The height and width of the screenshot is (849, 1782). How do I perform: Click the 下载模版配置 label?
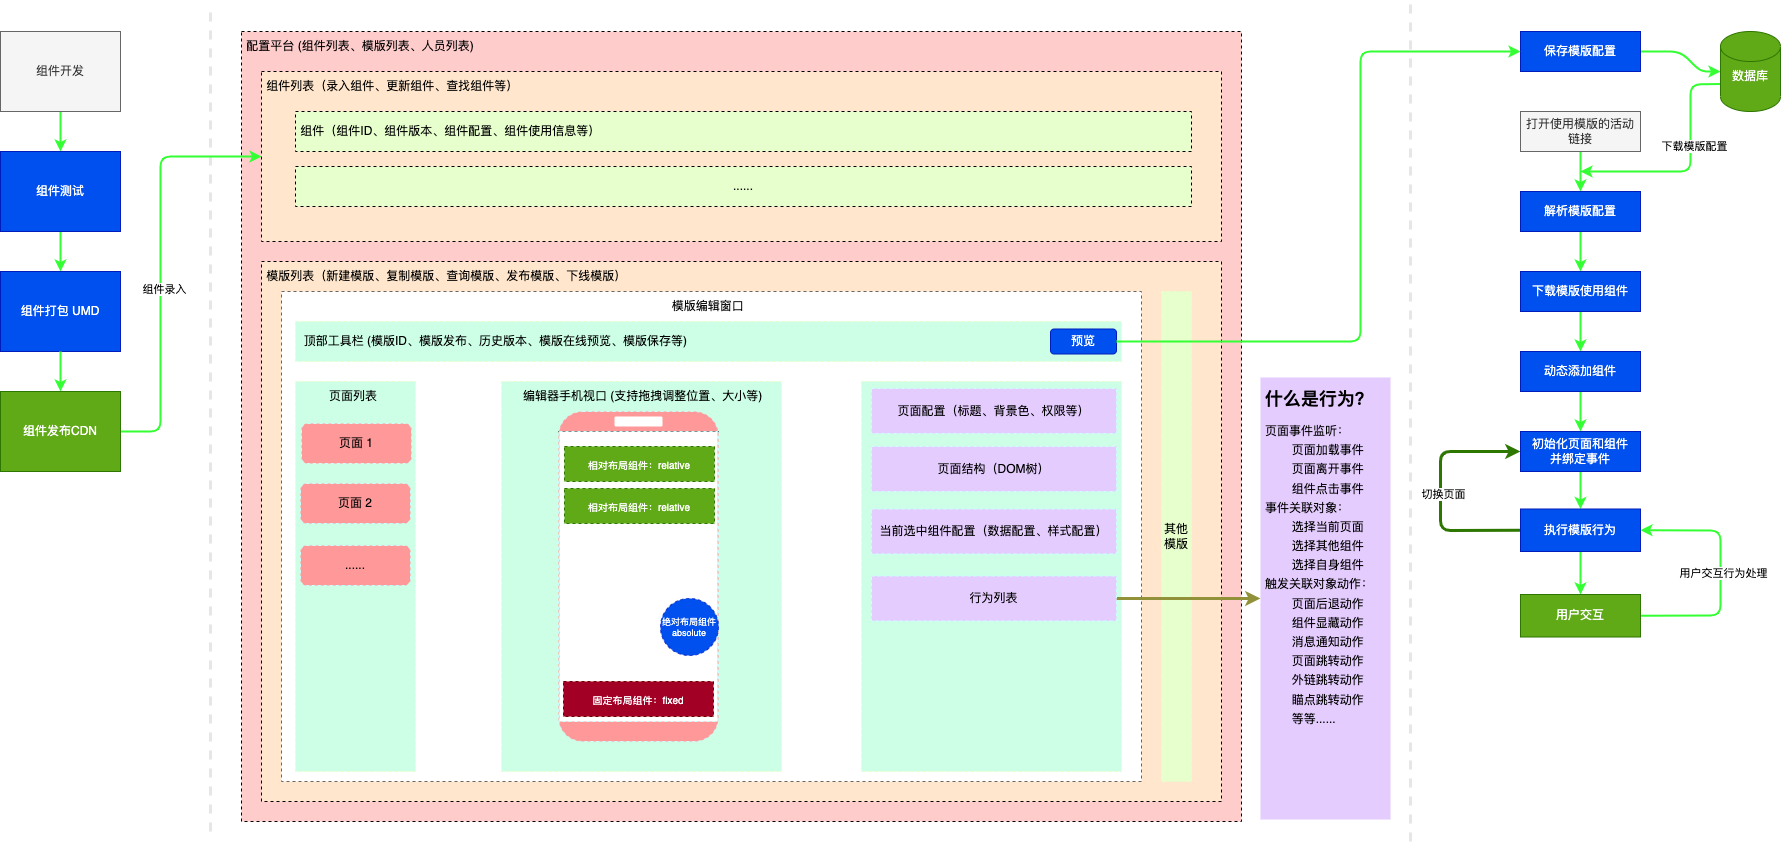coord(1694,146)
